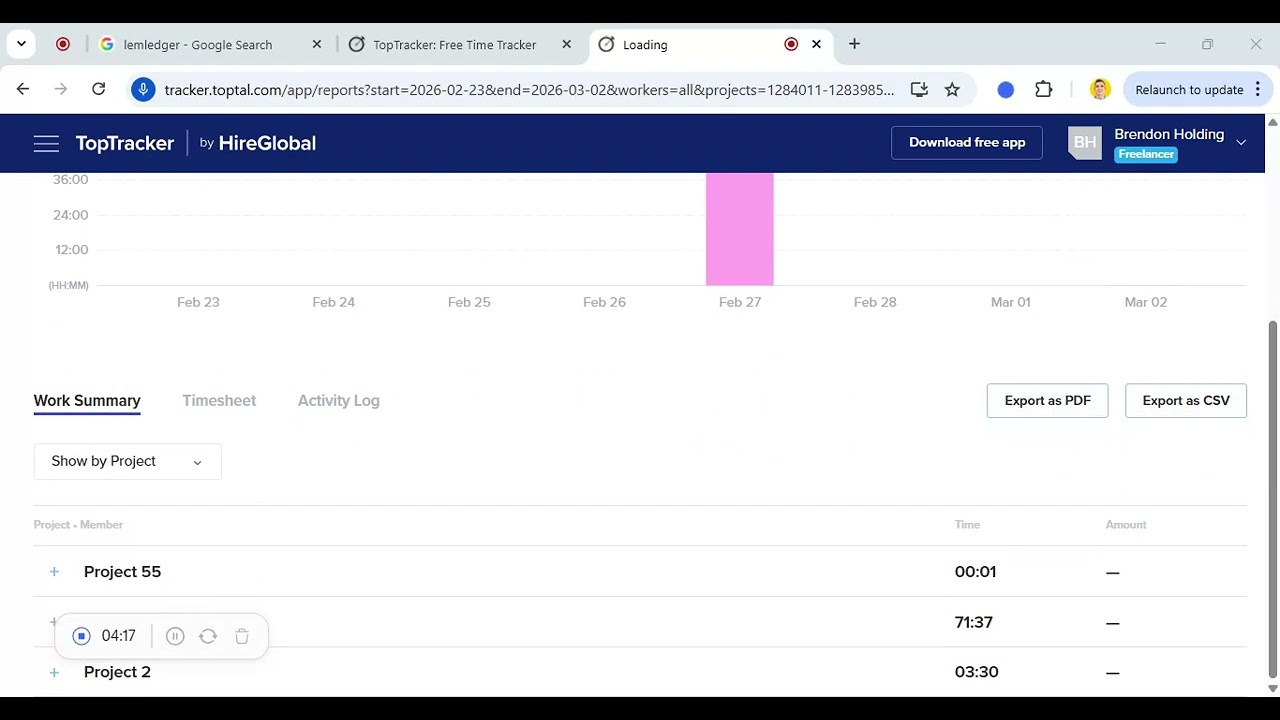Viewport: 1280px width, 720px height.
Task: Click the Mar 02 axis label
Action: (1146, 302)
